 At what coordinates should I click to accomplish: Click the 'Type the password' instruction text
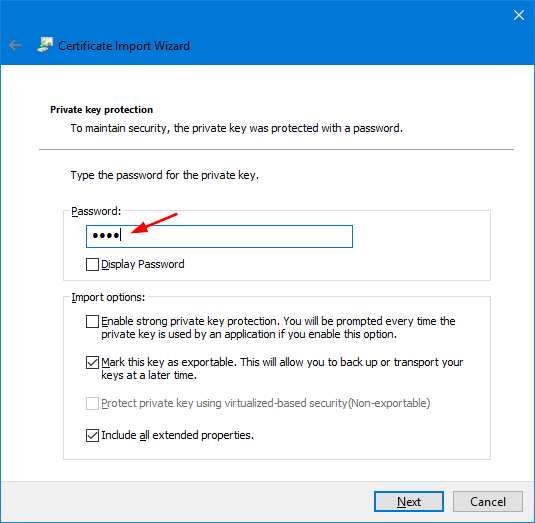tap(165, 175)
